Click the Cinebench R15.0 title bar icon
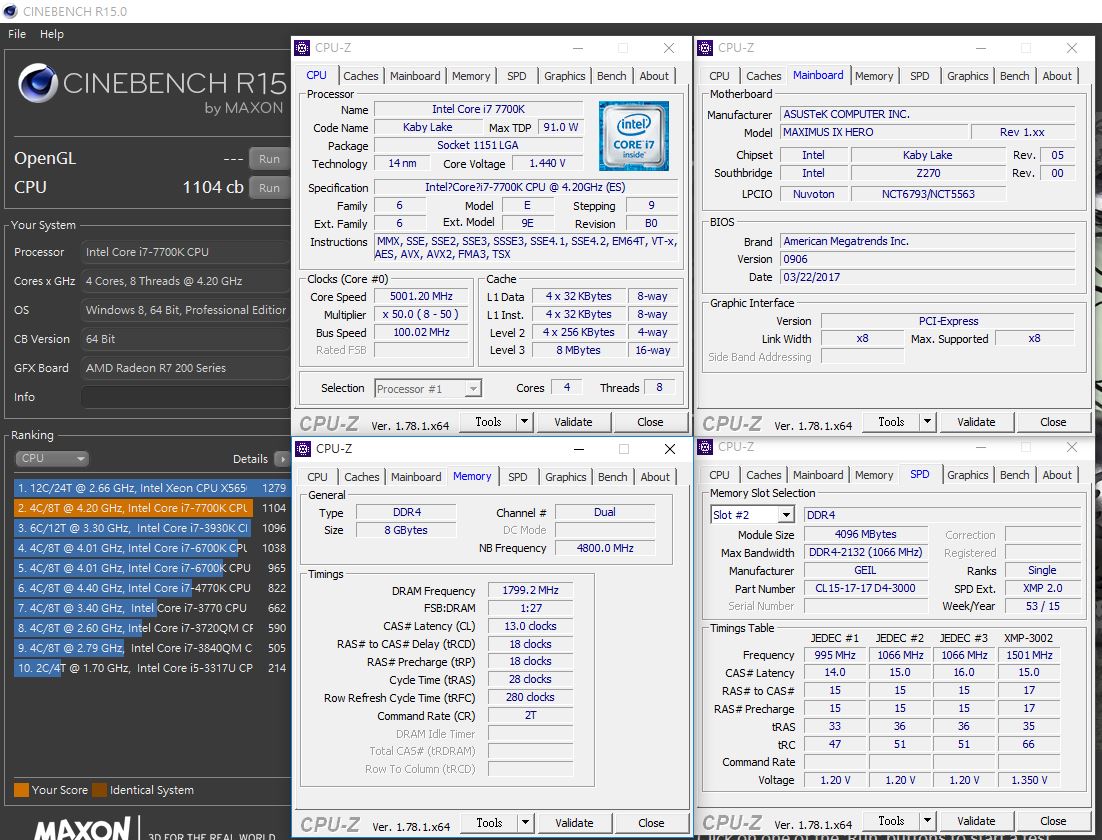Screen dimensions: 1102x840 point(10,11)
